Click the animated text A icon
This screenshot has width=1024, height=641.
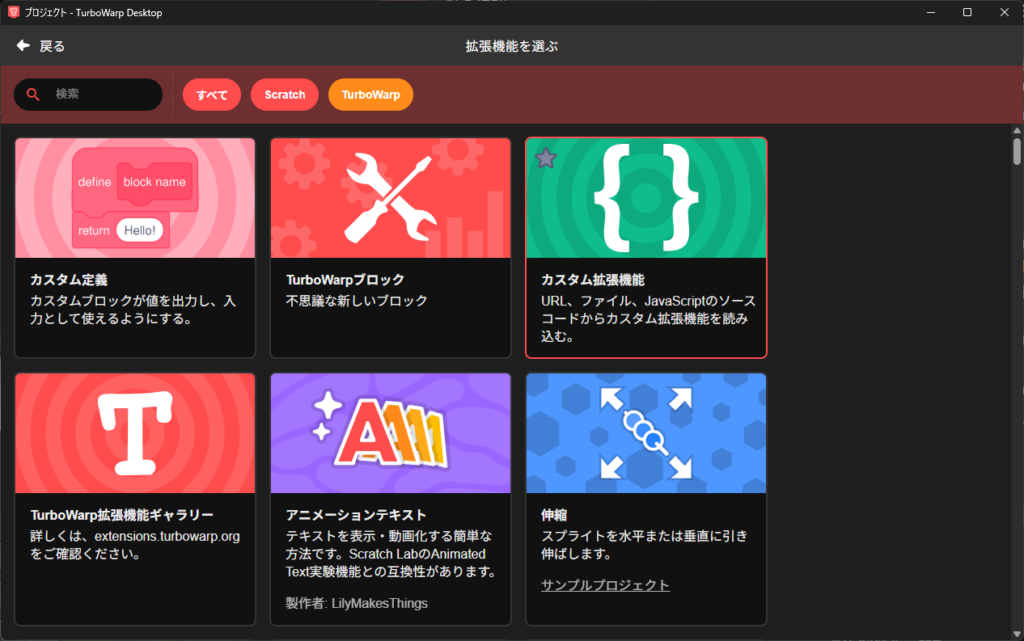coord(390,433)
